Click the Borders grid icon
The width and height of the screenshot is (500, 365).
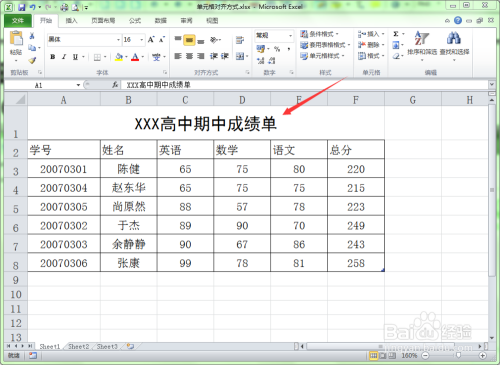point(97,57)
